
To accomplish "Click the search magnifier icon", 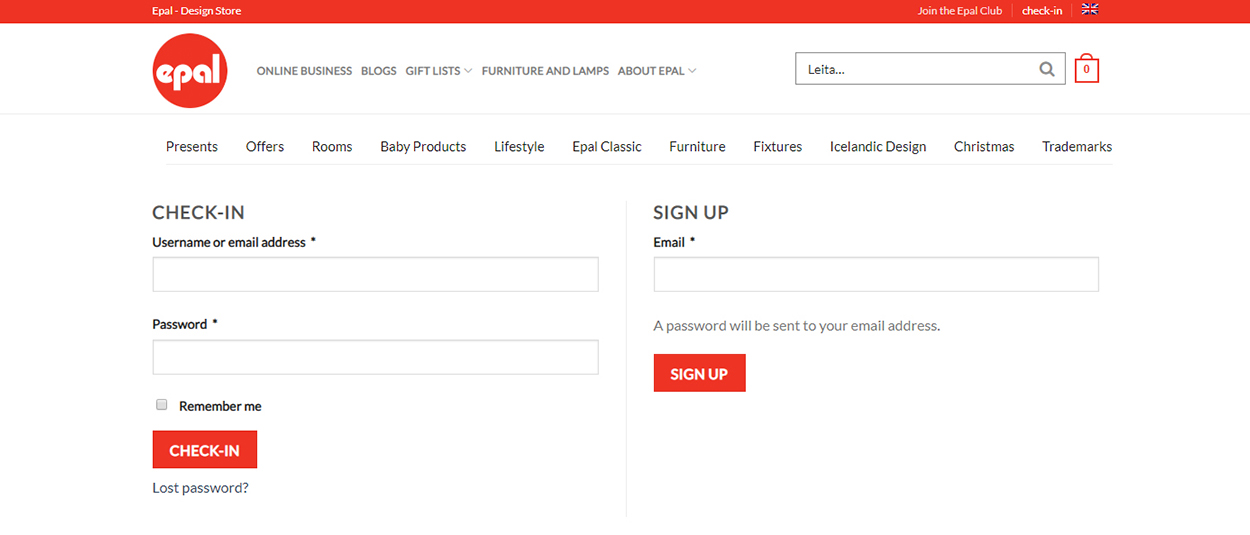I will [x=1047, y=69].
